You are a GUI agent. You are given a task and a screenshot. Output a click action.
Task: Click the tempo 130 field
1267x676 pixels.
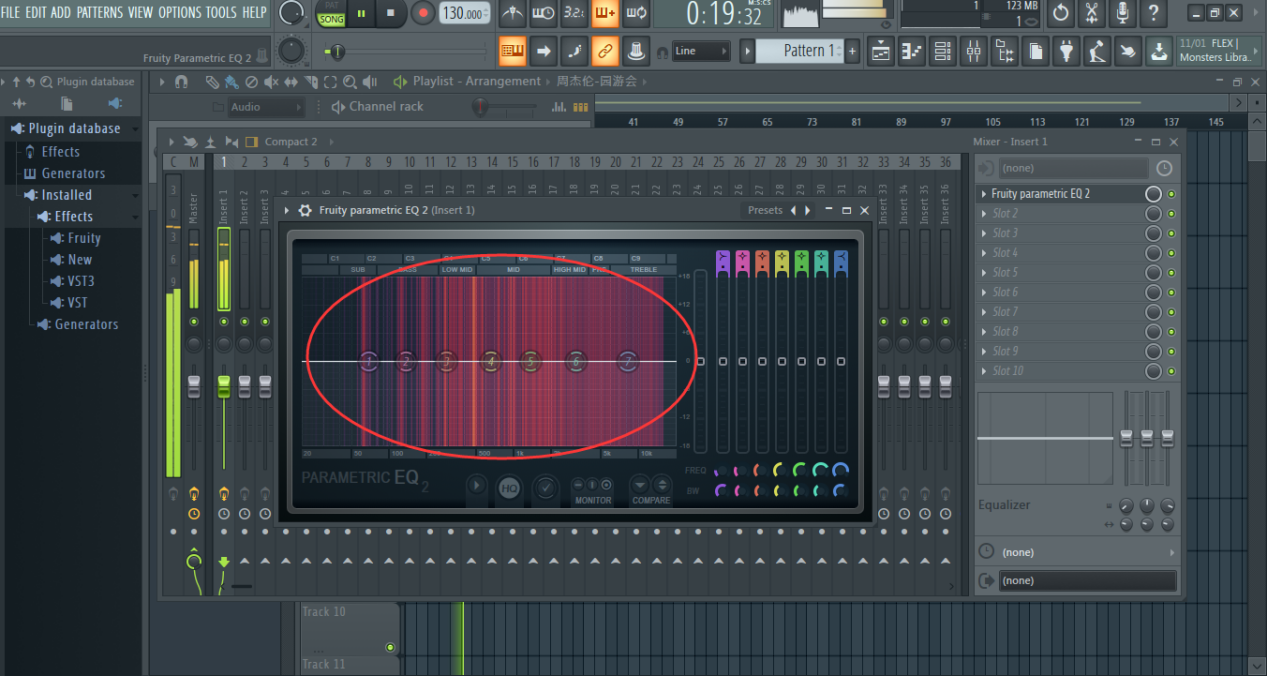coord(463,13)
